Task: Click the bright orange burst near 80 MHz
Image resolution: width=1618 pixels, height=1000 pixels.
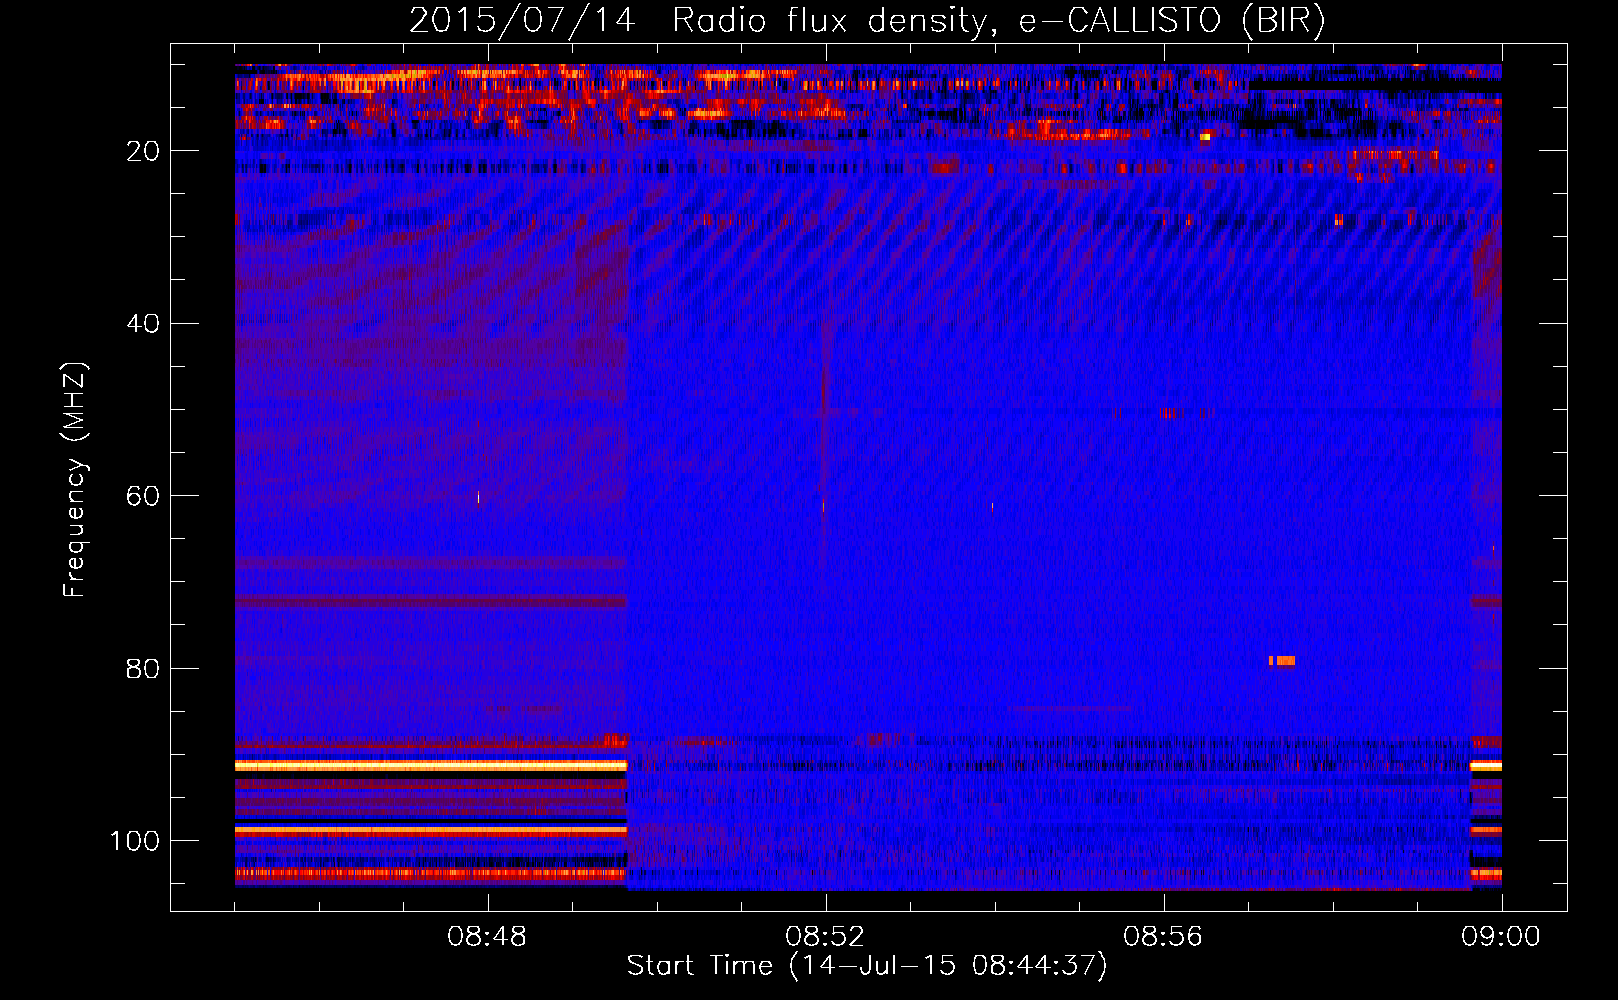Action: (1282, 660)
